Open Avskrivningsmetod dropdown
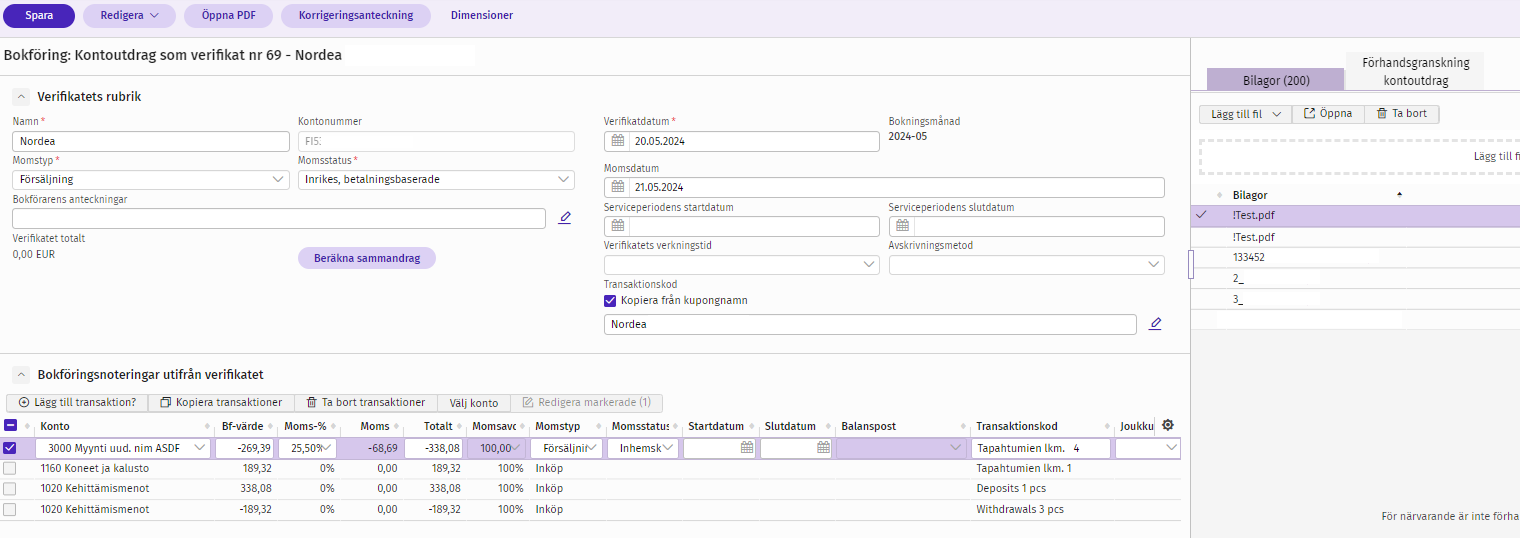 [1027, 265]
